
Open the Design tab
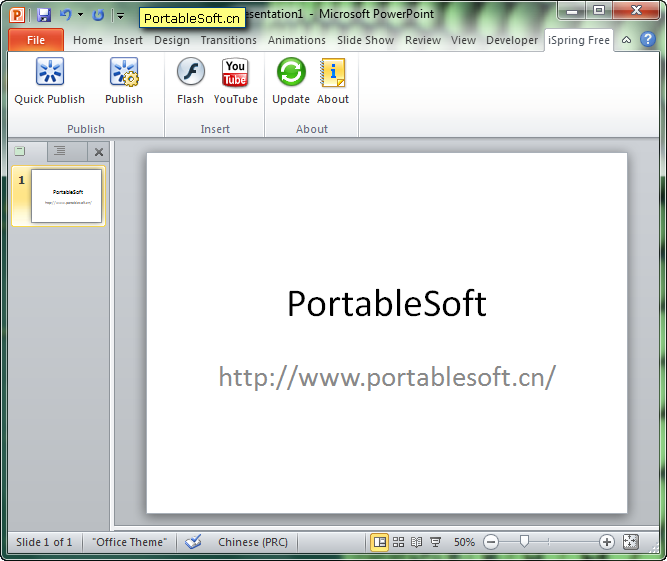172,40
